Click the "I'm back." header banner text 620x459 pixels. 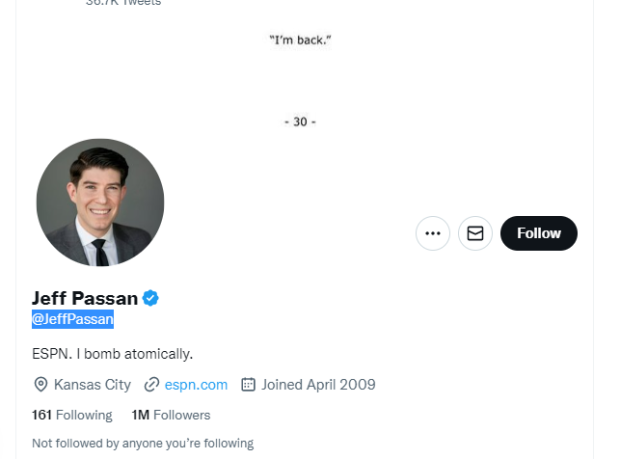300,40
